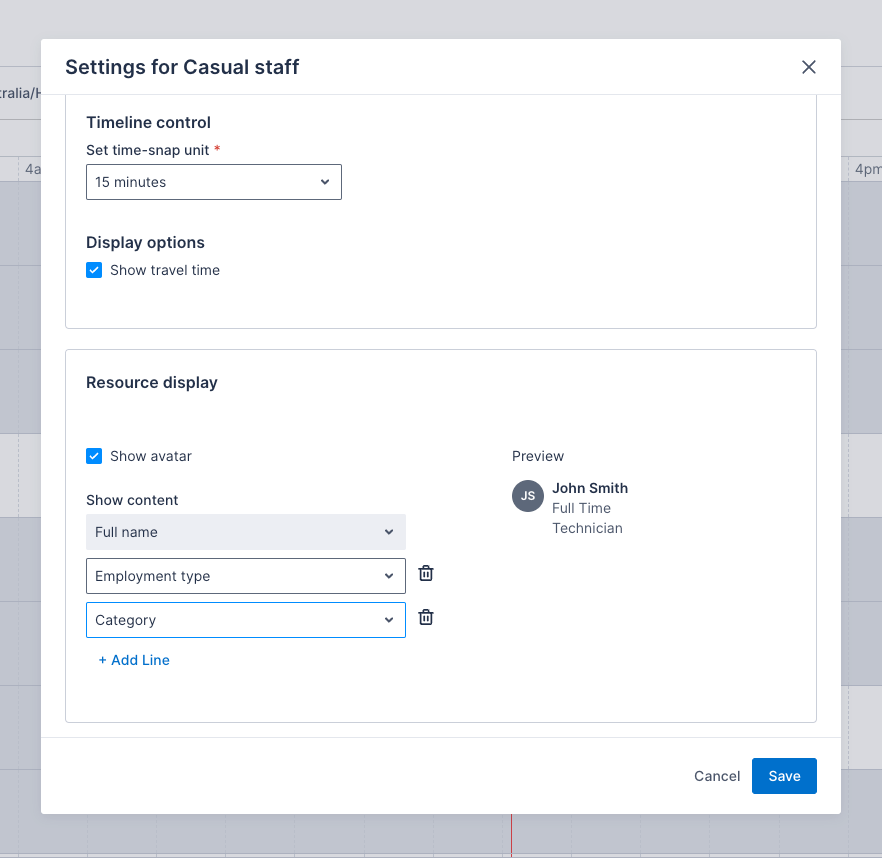This screenshot has width=882, height=858.
Task: Click the + Add Line link
Action: pyautogui.click(x=134, y=660)
